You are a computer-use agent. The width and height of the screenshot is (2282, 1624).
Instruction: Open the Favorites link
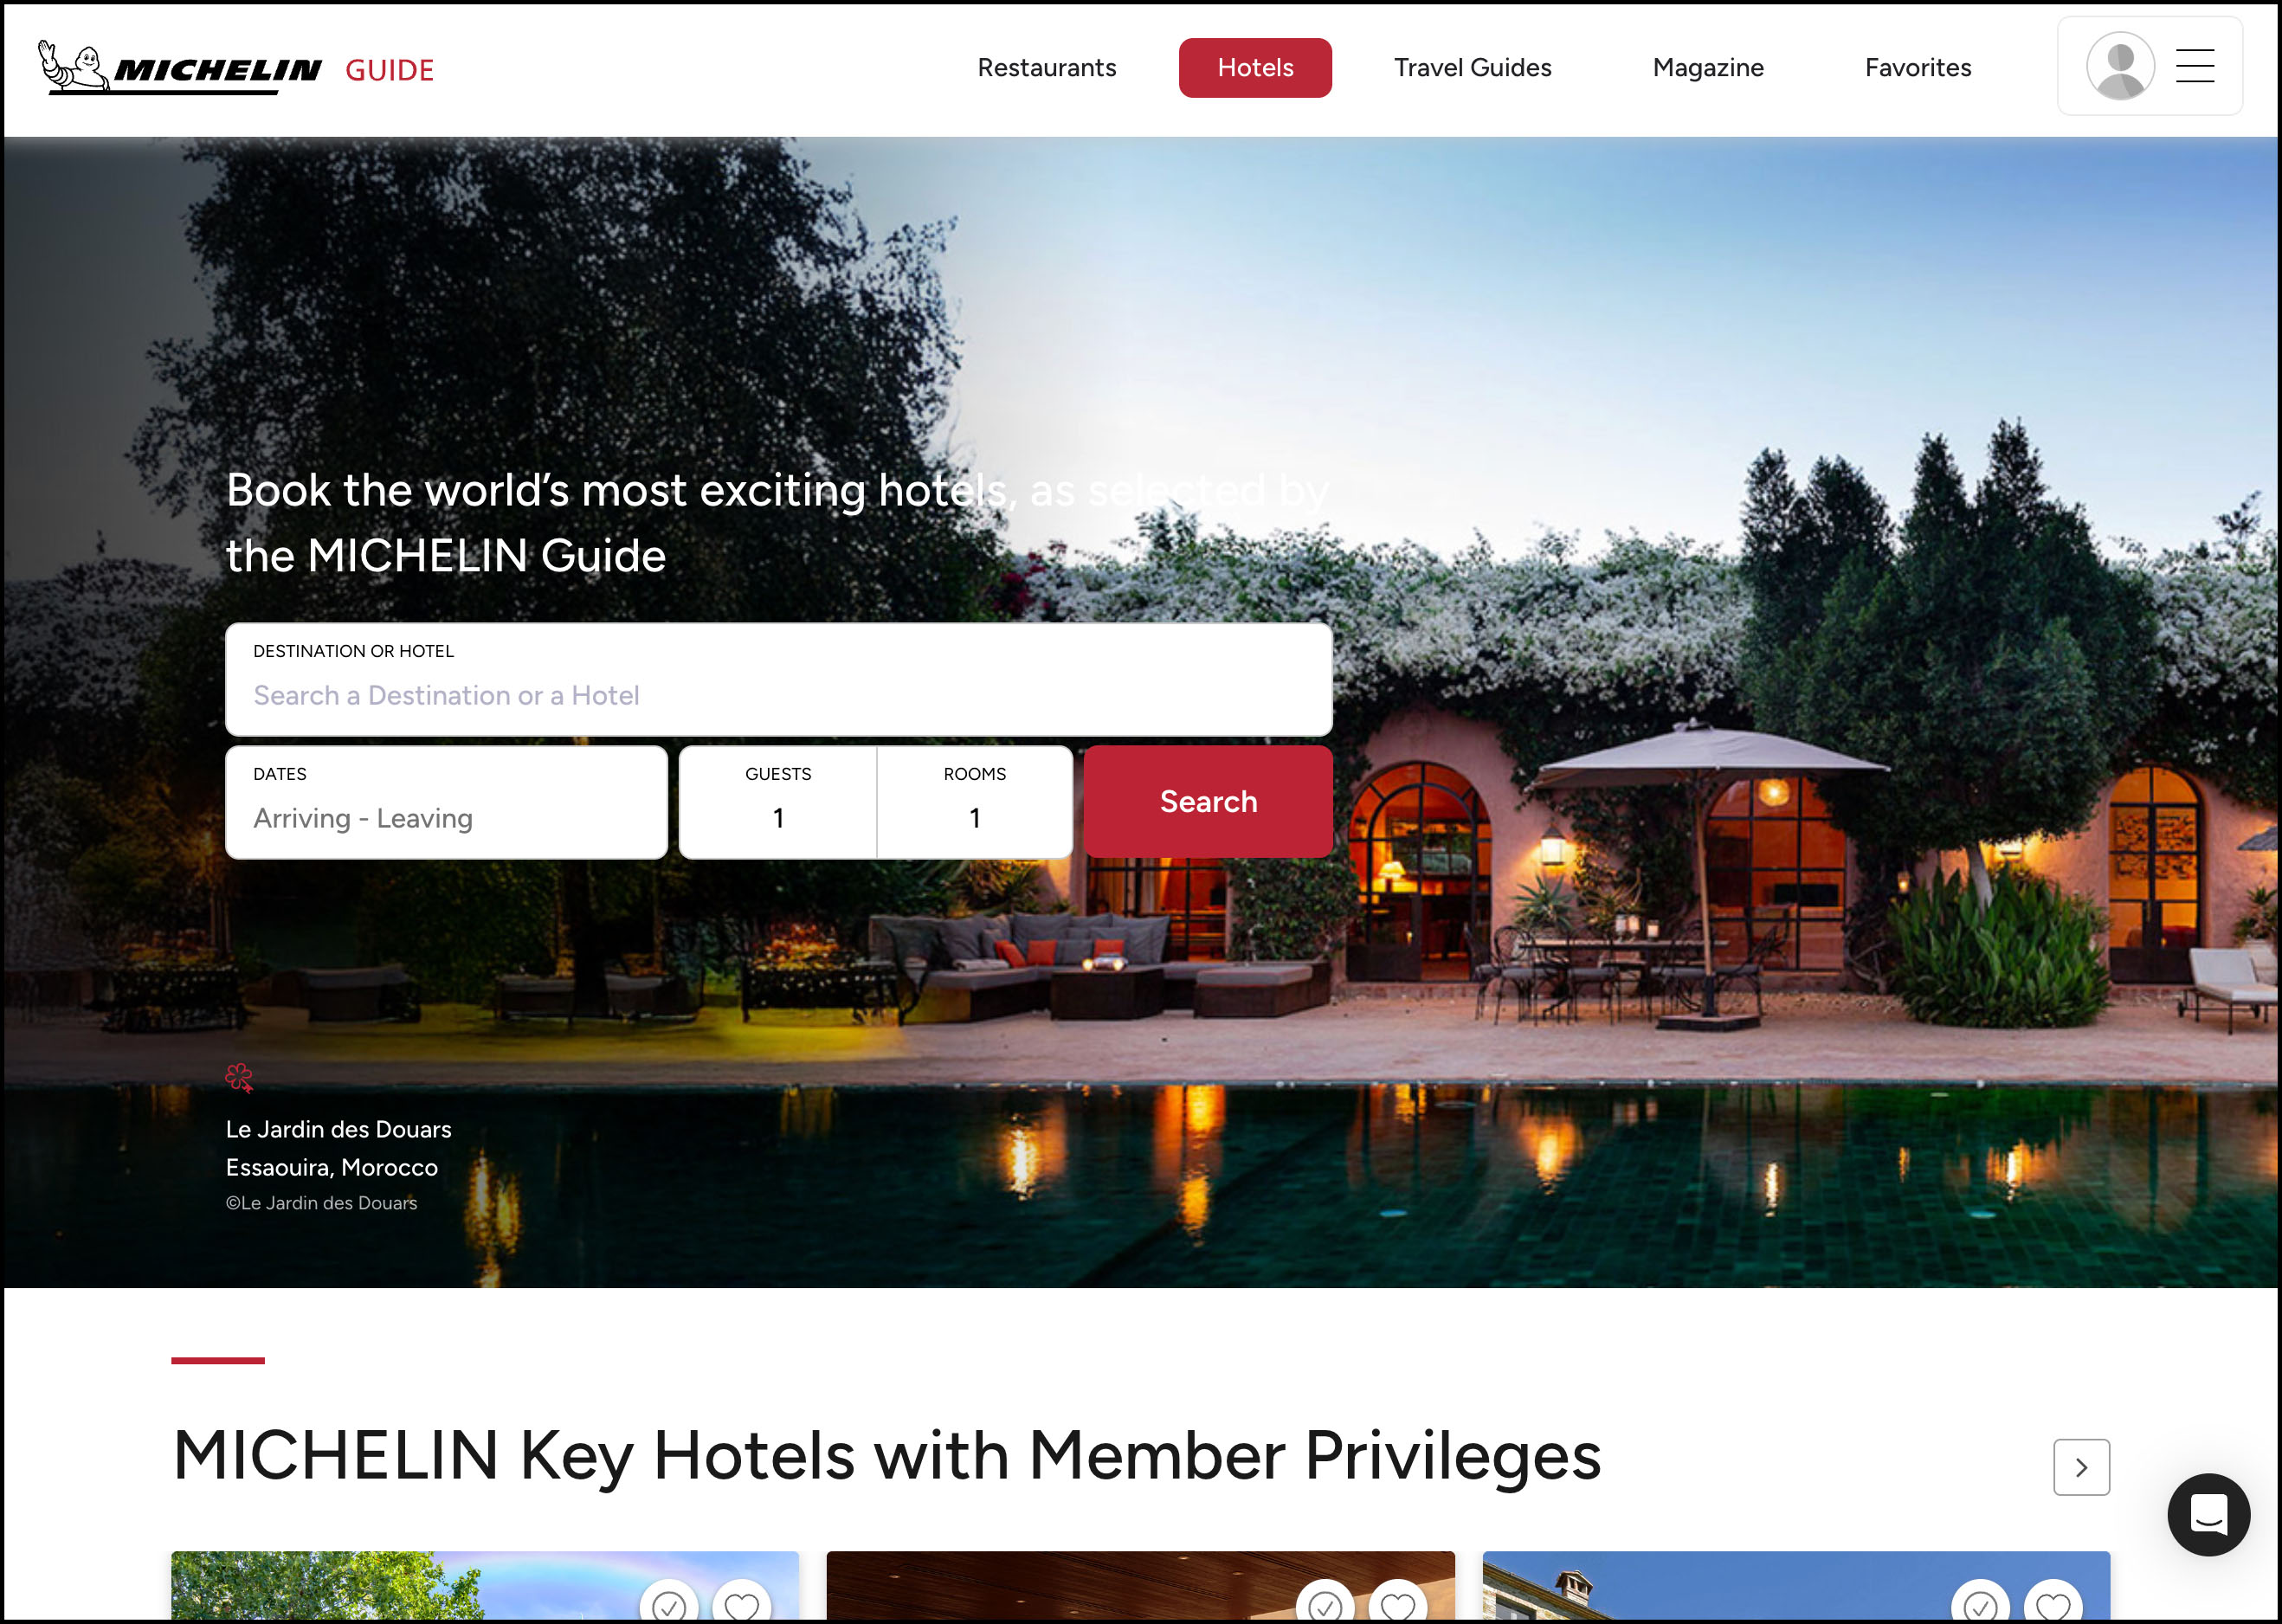point(1917,68)
